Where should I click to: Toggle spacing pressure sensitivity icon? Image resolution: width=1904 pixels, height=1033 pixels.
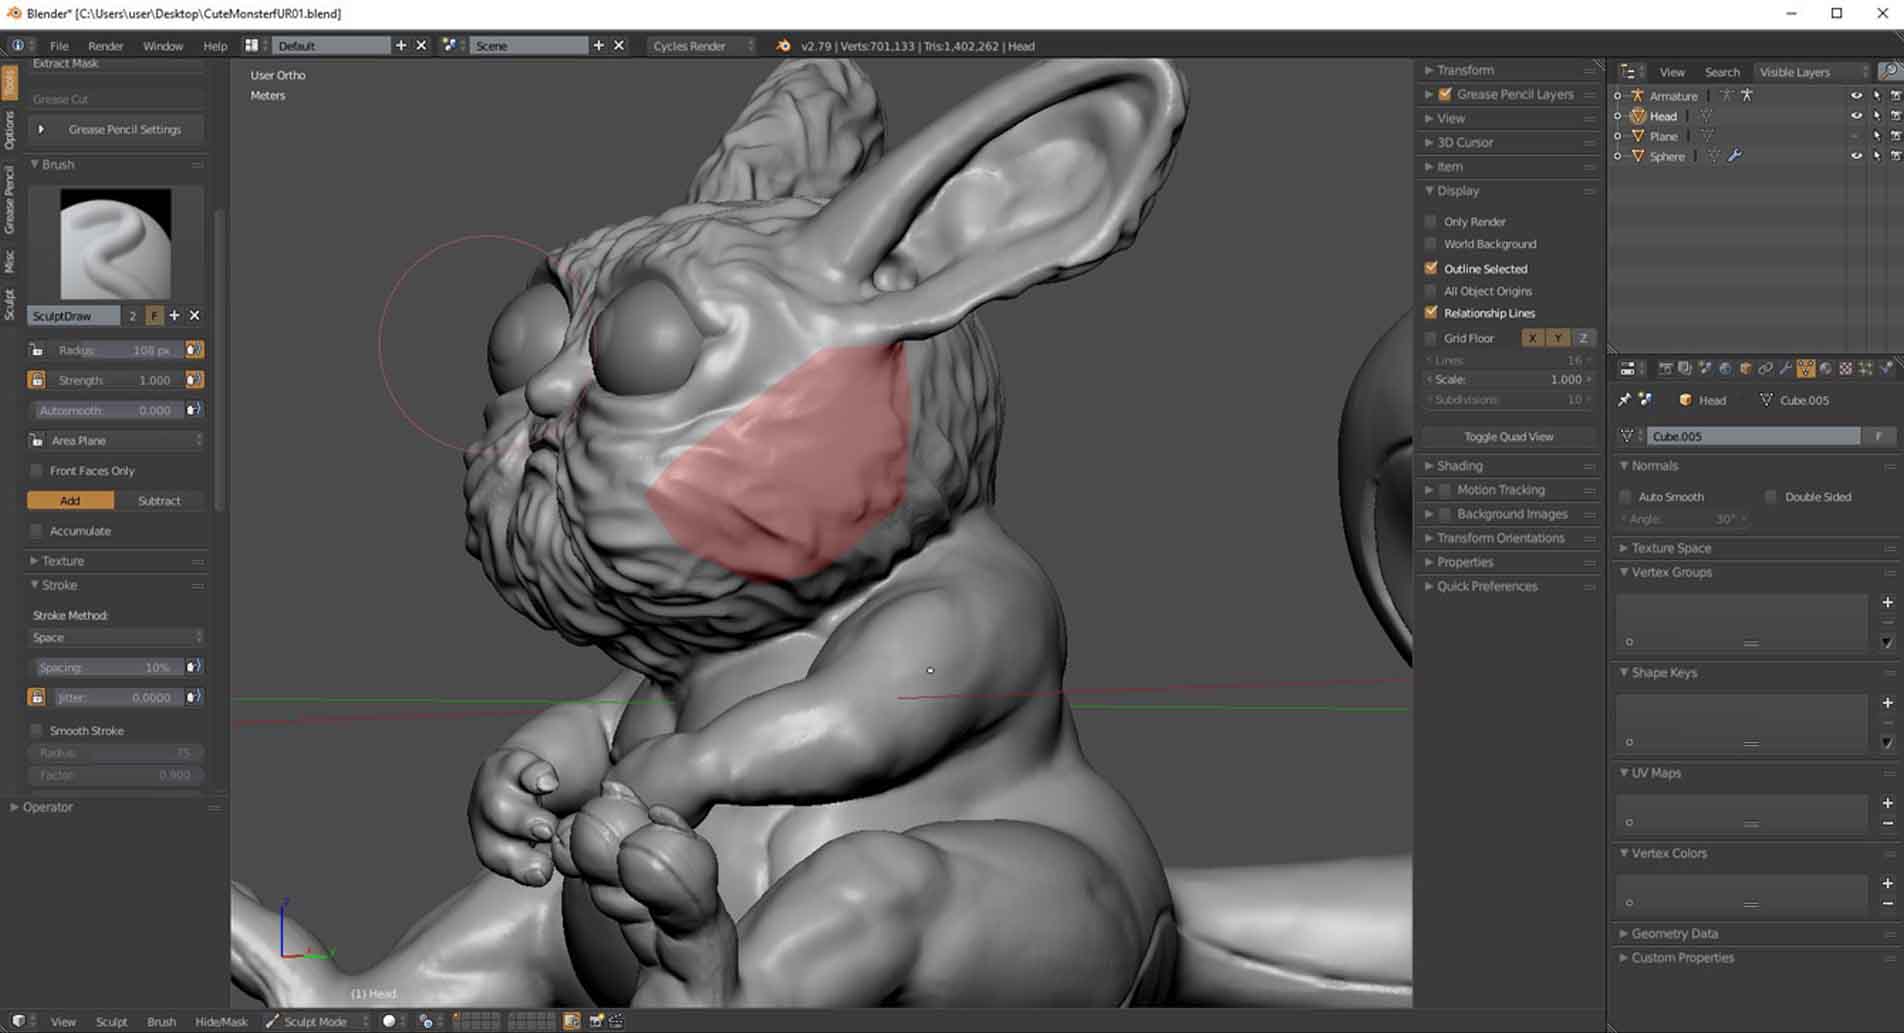(x=194, y=666)
